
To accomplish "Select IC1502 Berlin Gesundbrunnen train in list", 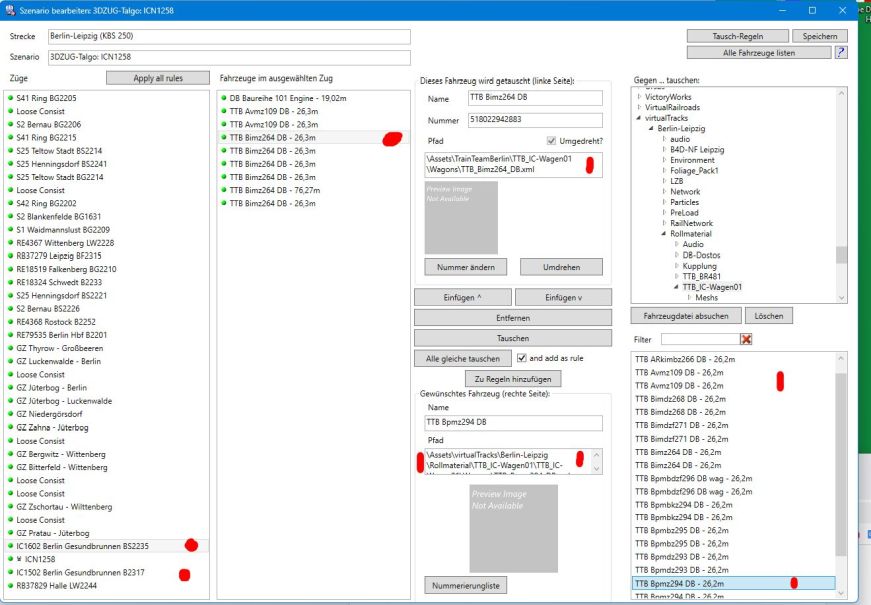I will (x=80, y=572).
